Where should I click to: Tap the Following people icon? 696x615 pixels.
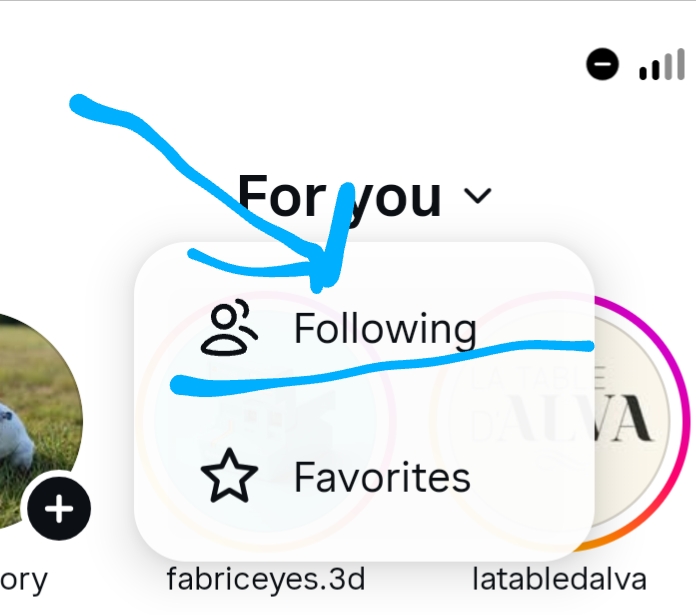tap(229, 327)
